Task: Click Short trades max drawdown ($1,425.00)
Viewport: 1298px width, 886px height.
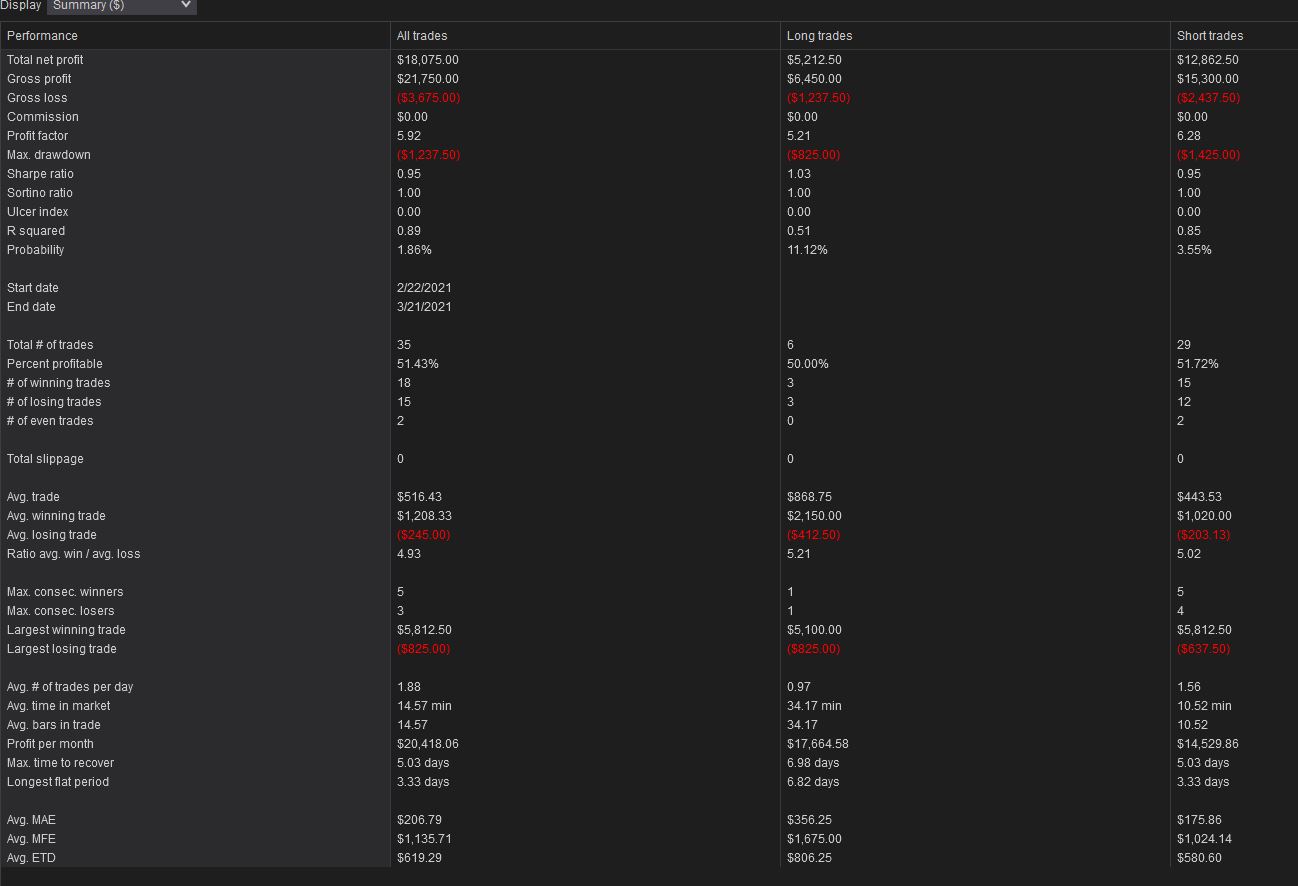Action: tap(1209, 155)
